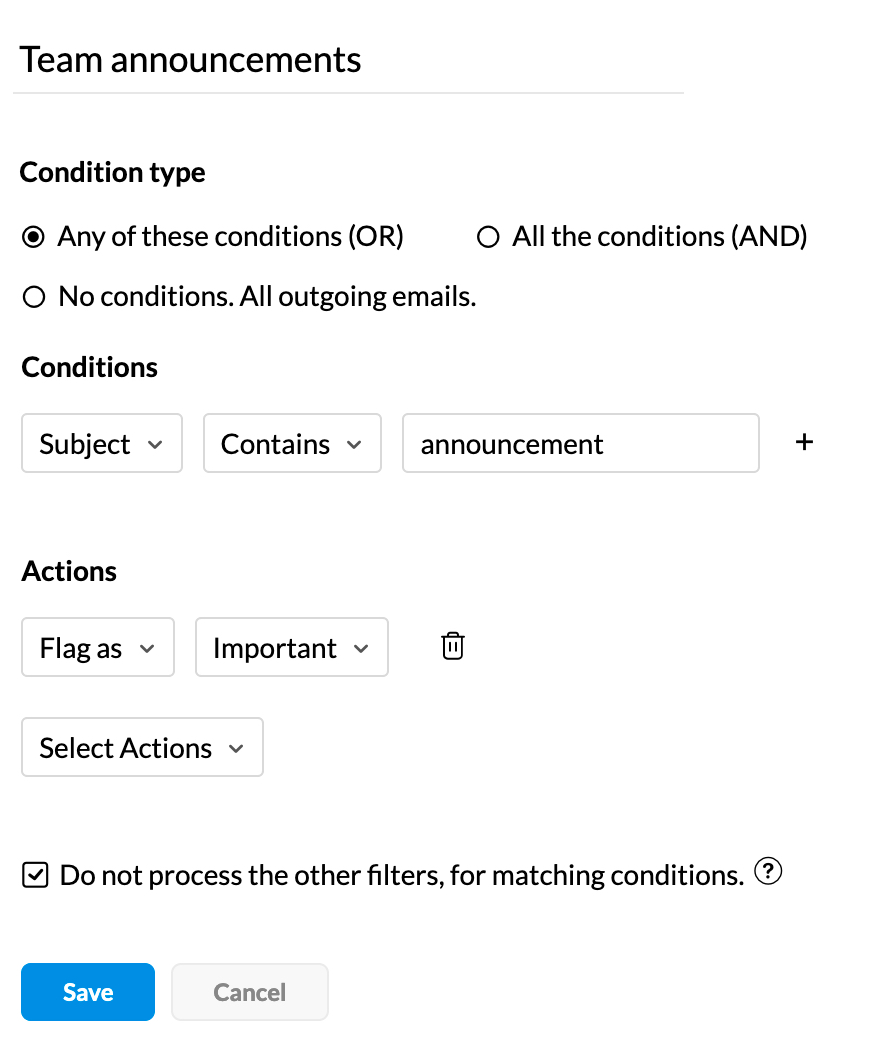Add another condition with the plus icon
This screenshot has width=878, height=1054.
point(804,442)
